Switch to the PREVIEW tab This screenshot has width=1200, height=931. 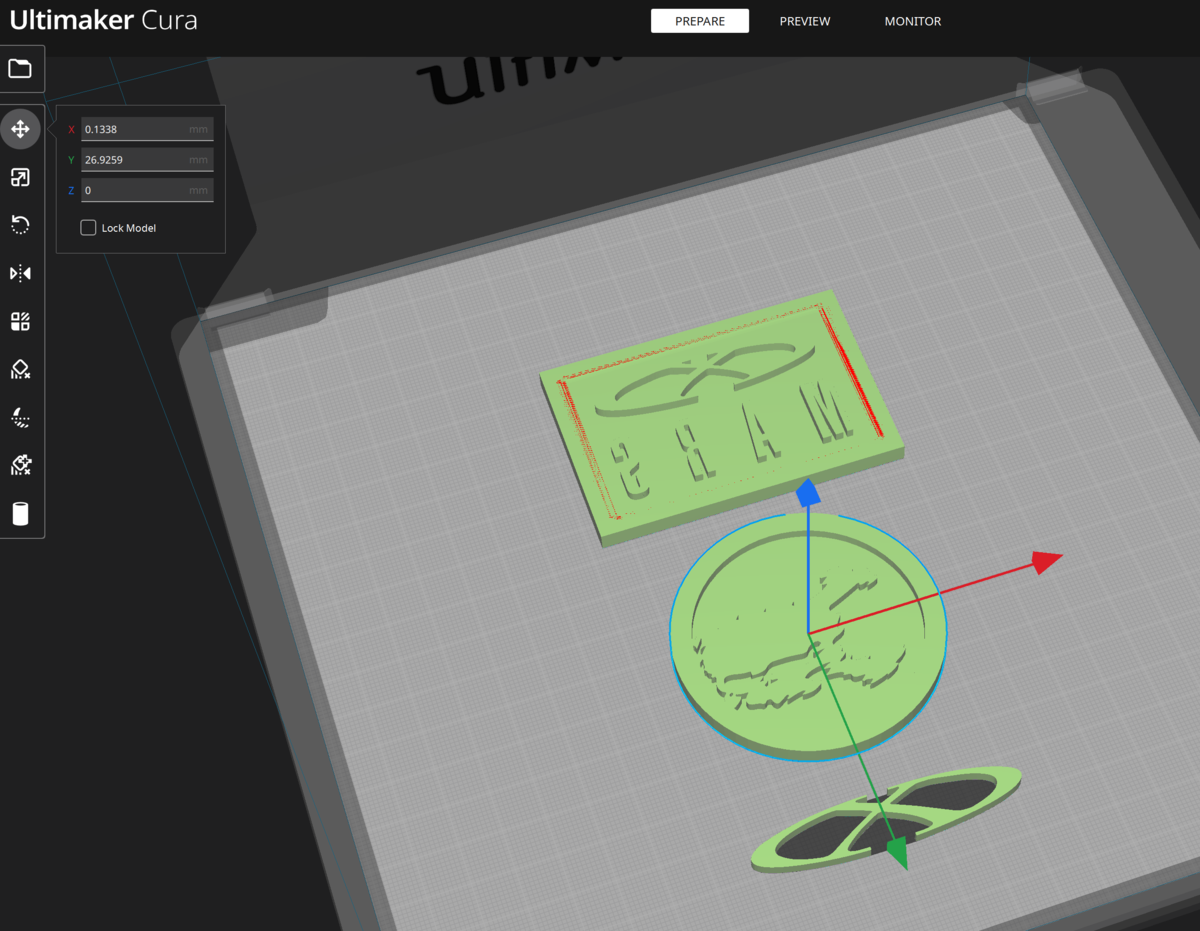coord(805,21)
